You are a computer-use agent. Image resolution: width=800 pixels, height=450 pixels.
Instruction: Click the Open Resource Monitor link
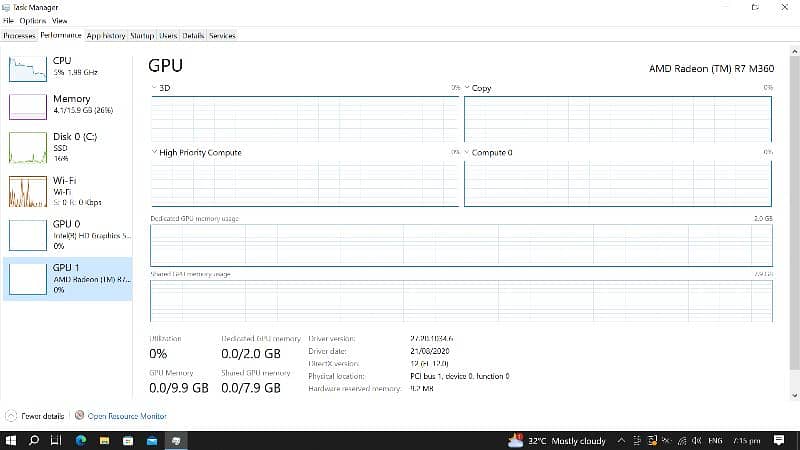click(127, 416)
